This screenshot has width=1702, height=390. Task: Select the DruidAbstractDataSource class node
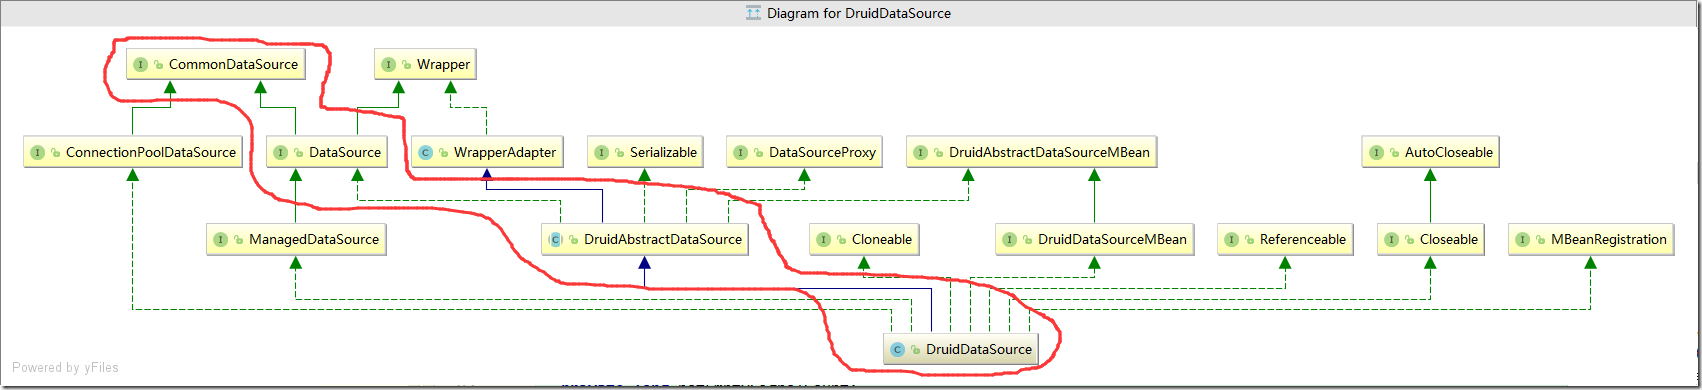coord(644,239)
